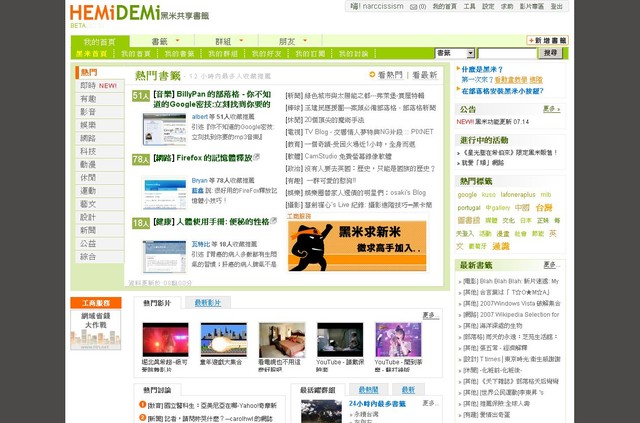Open the Firefox 記憶體釋放 bookmark thumbnail
This screenshot has width=640, height=423.
tap(164, 193)
